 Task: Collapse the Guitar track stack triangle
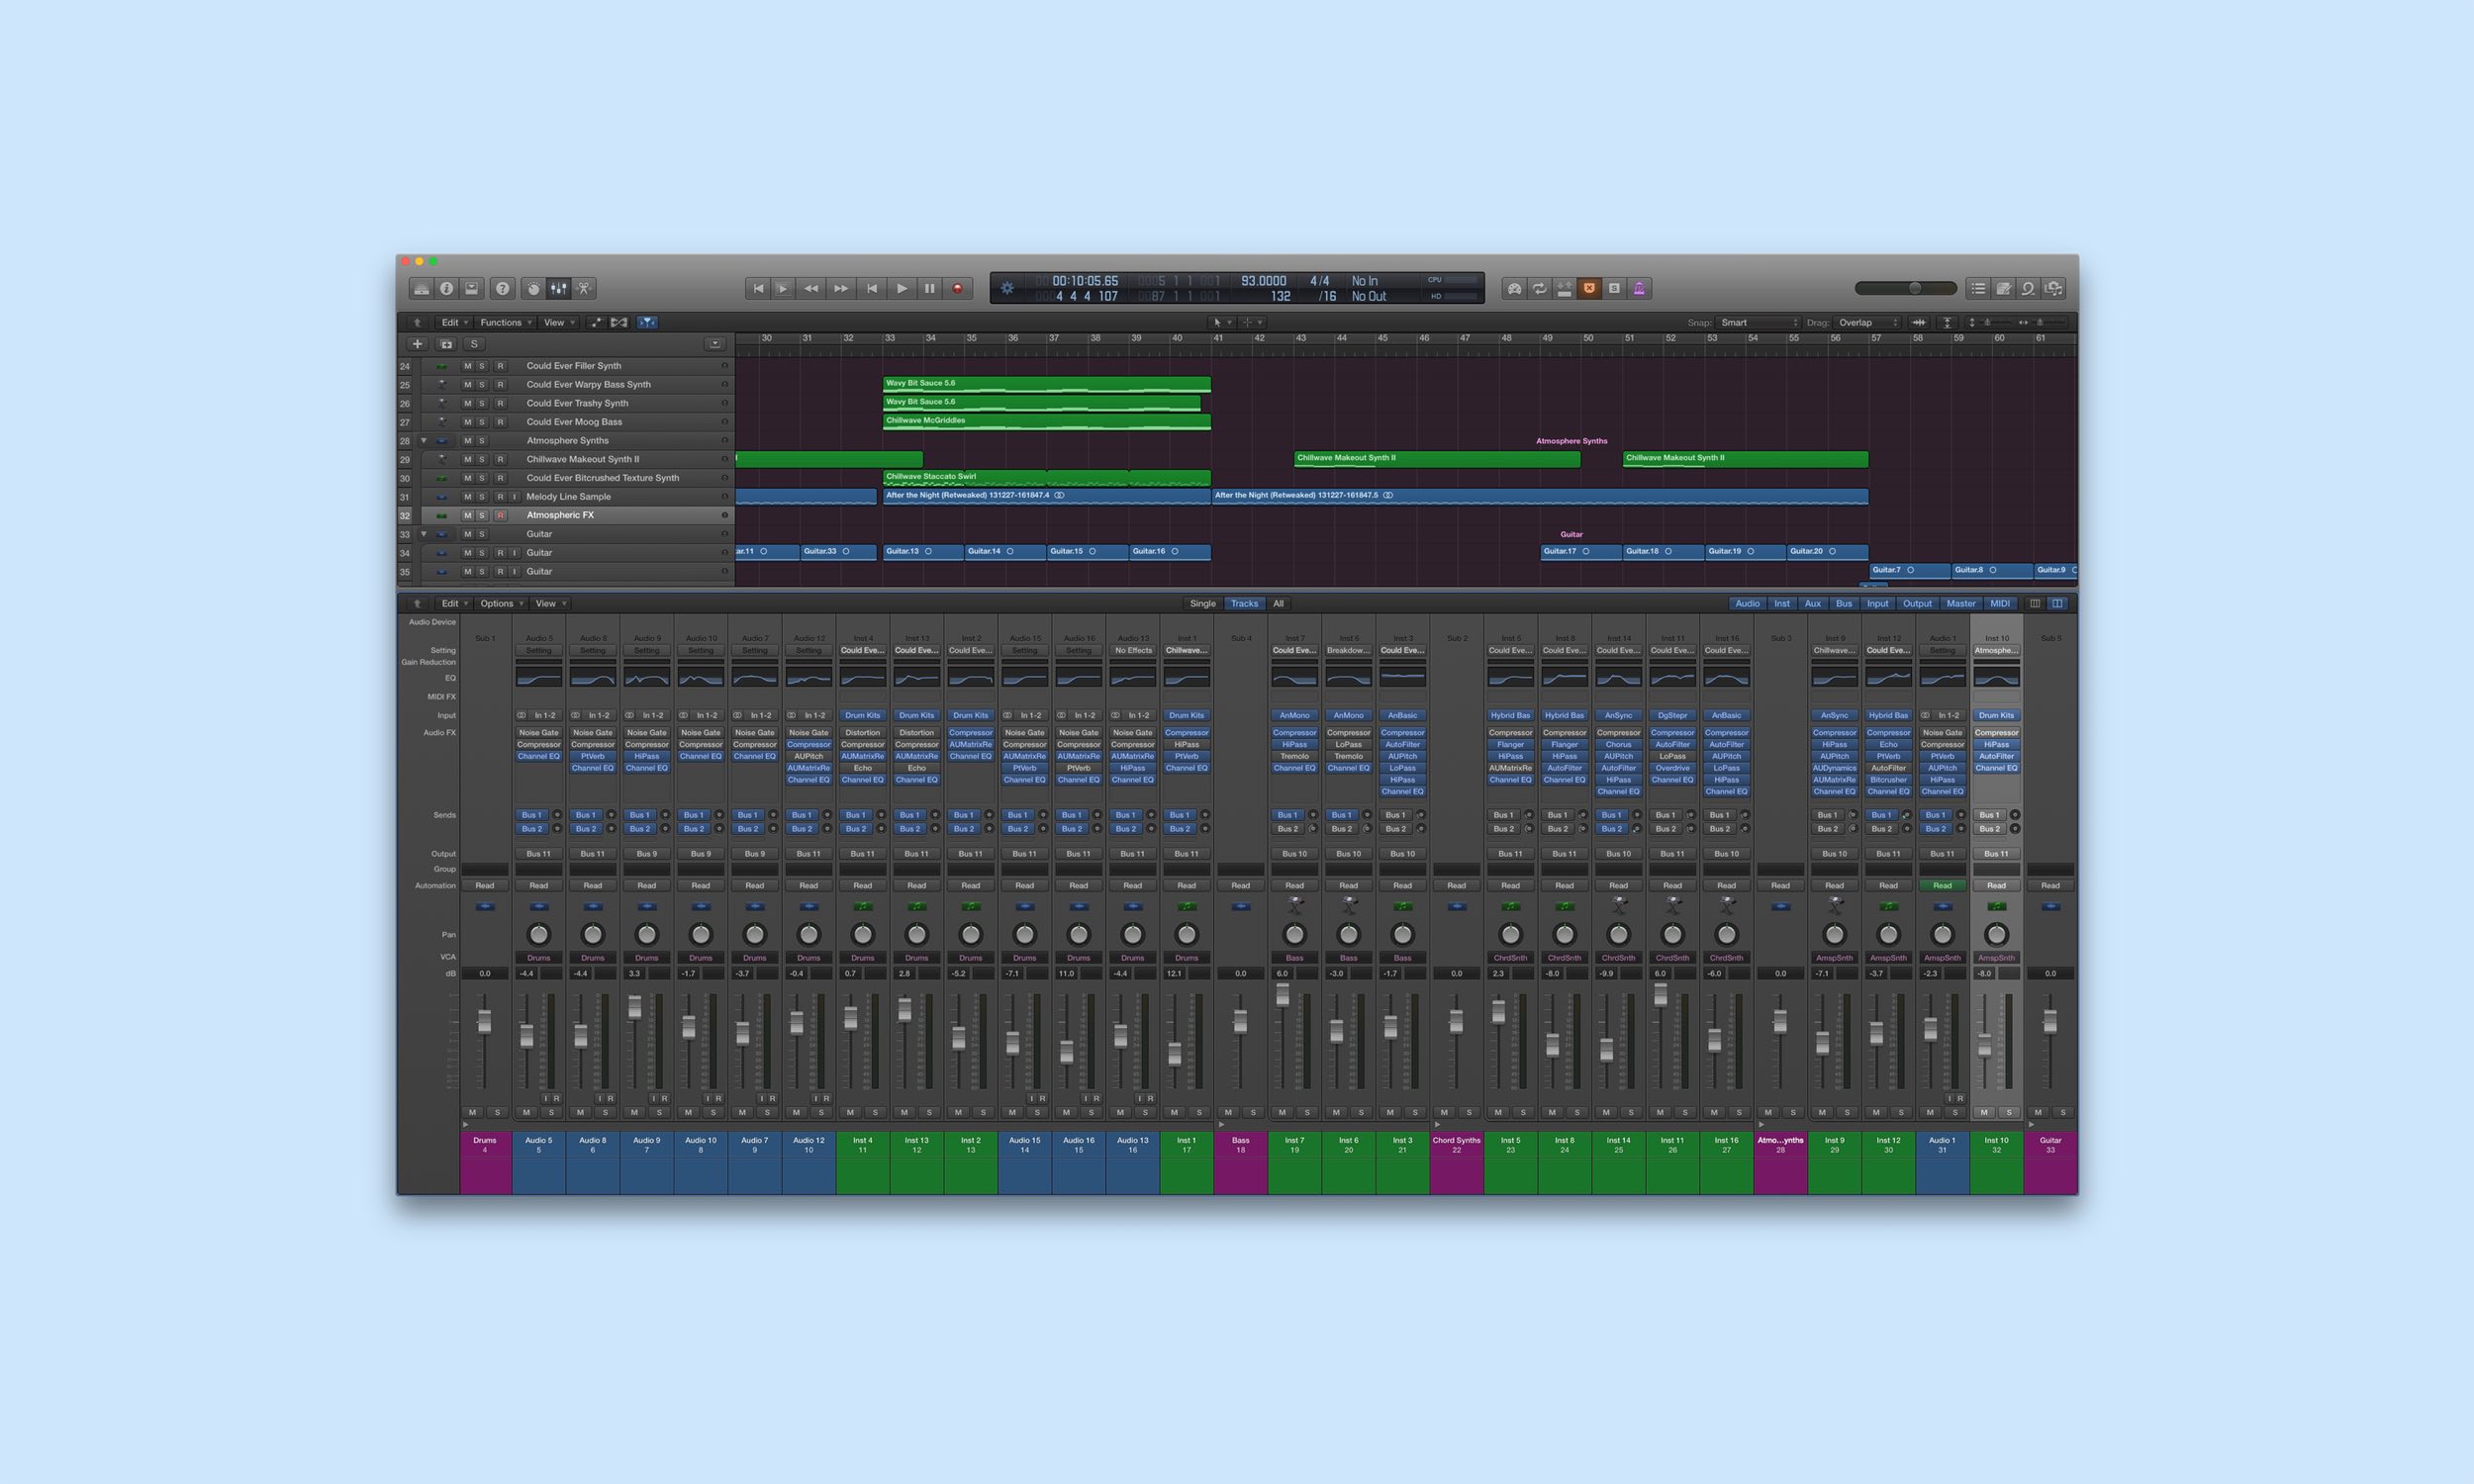pyautogui.click(x=424, y=534)
